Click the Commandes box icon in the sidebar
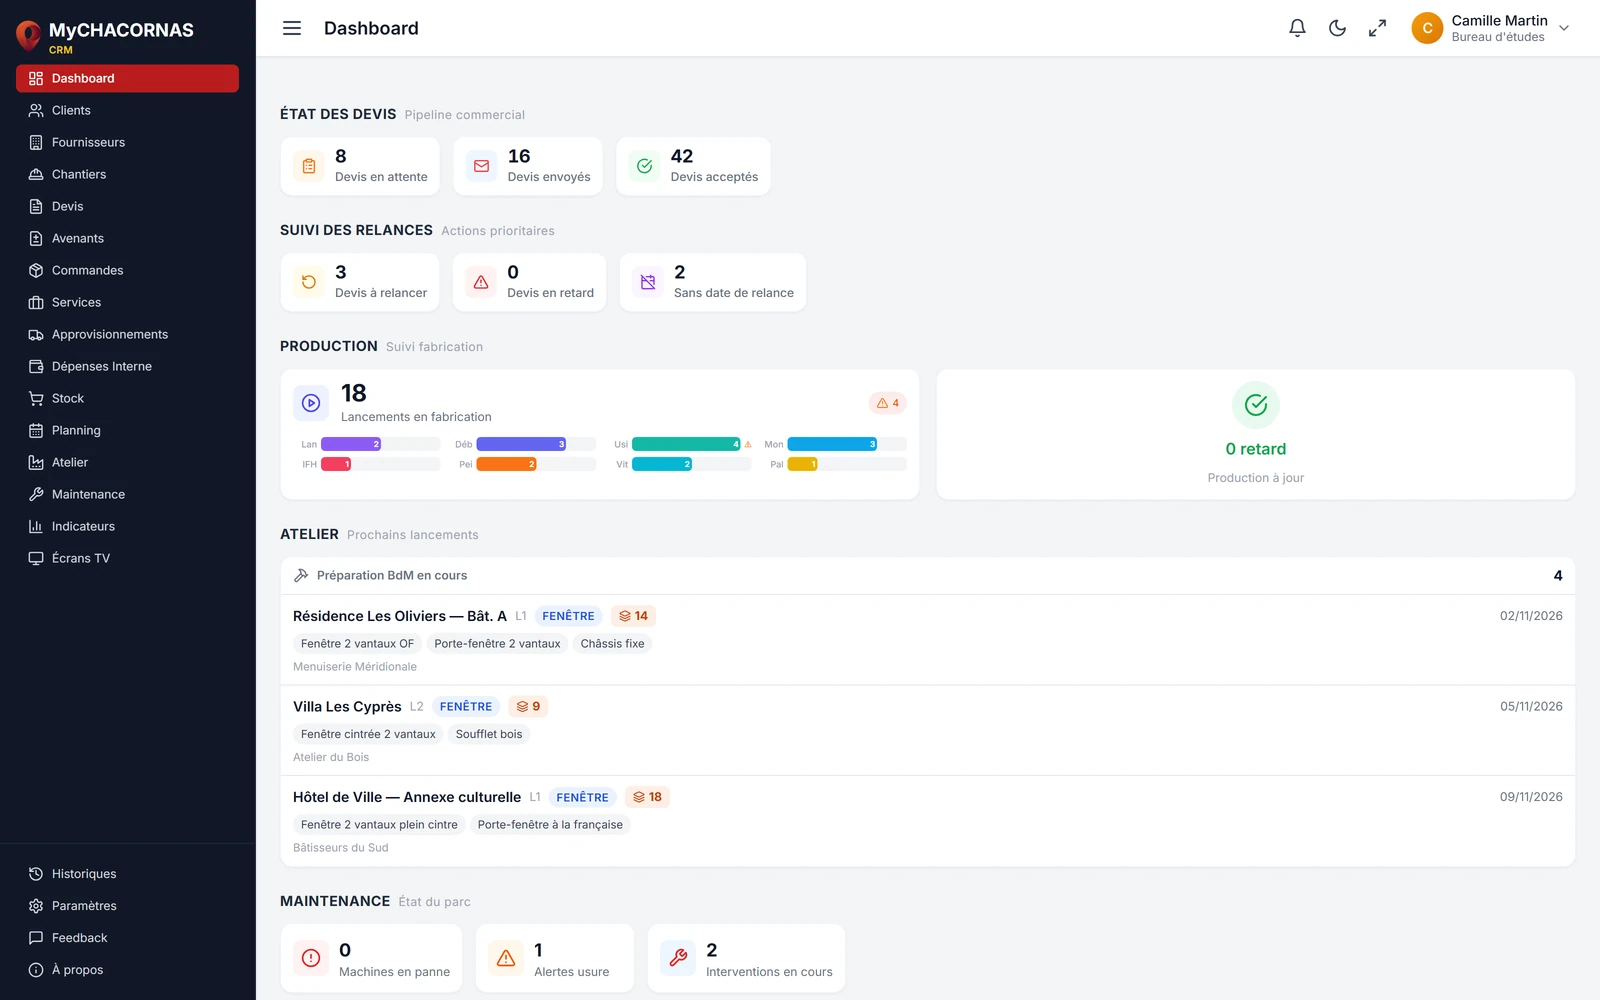Viewport: 1600px width, 1000px height. [x=36, y=270]
